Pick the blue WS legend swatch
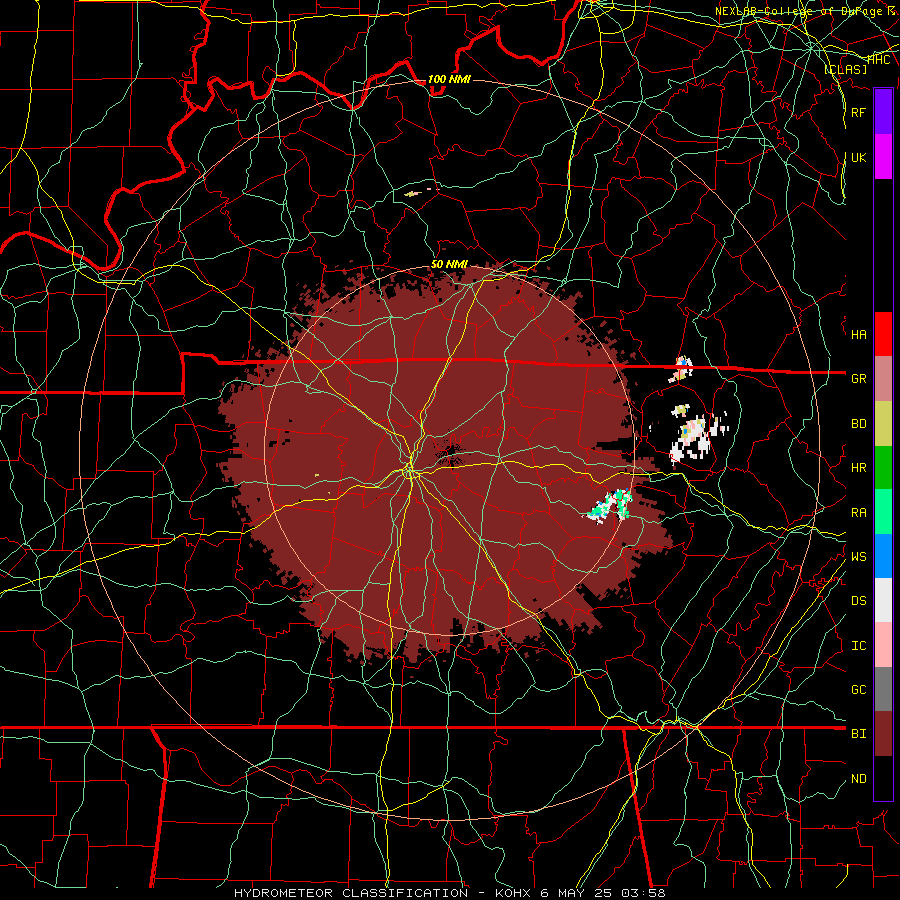 [x=883, y=556]
